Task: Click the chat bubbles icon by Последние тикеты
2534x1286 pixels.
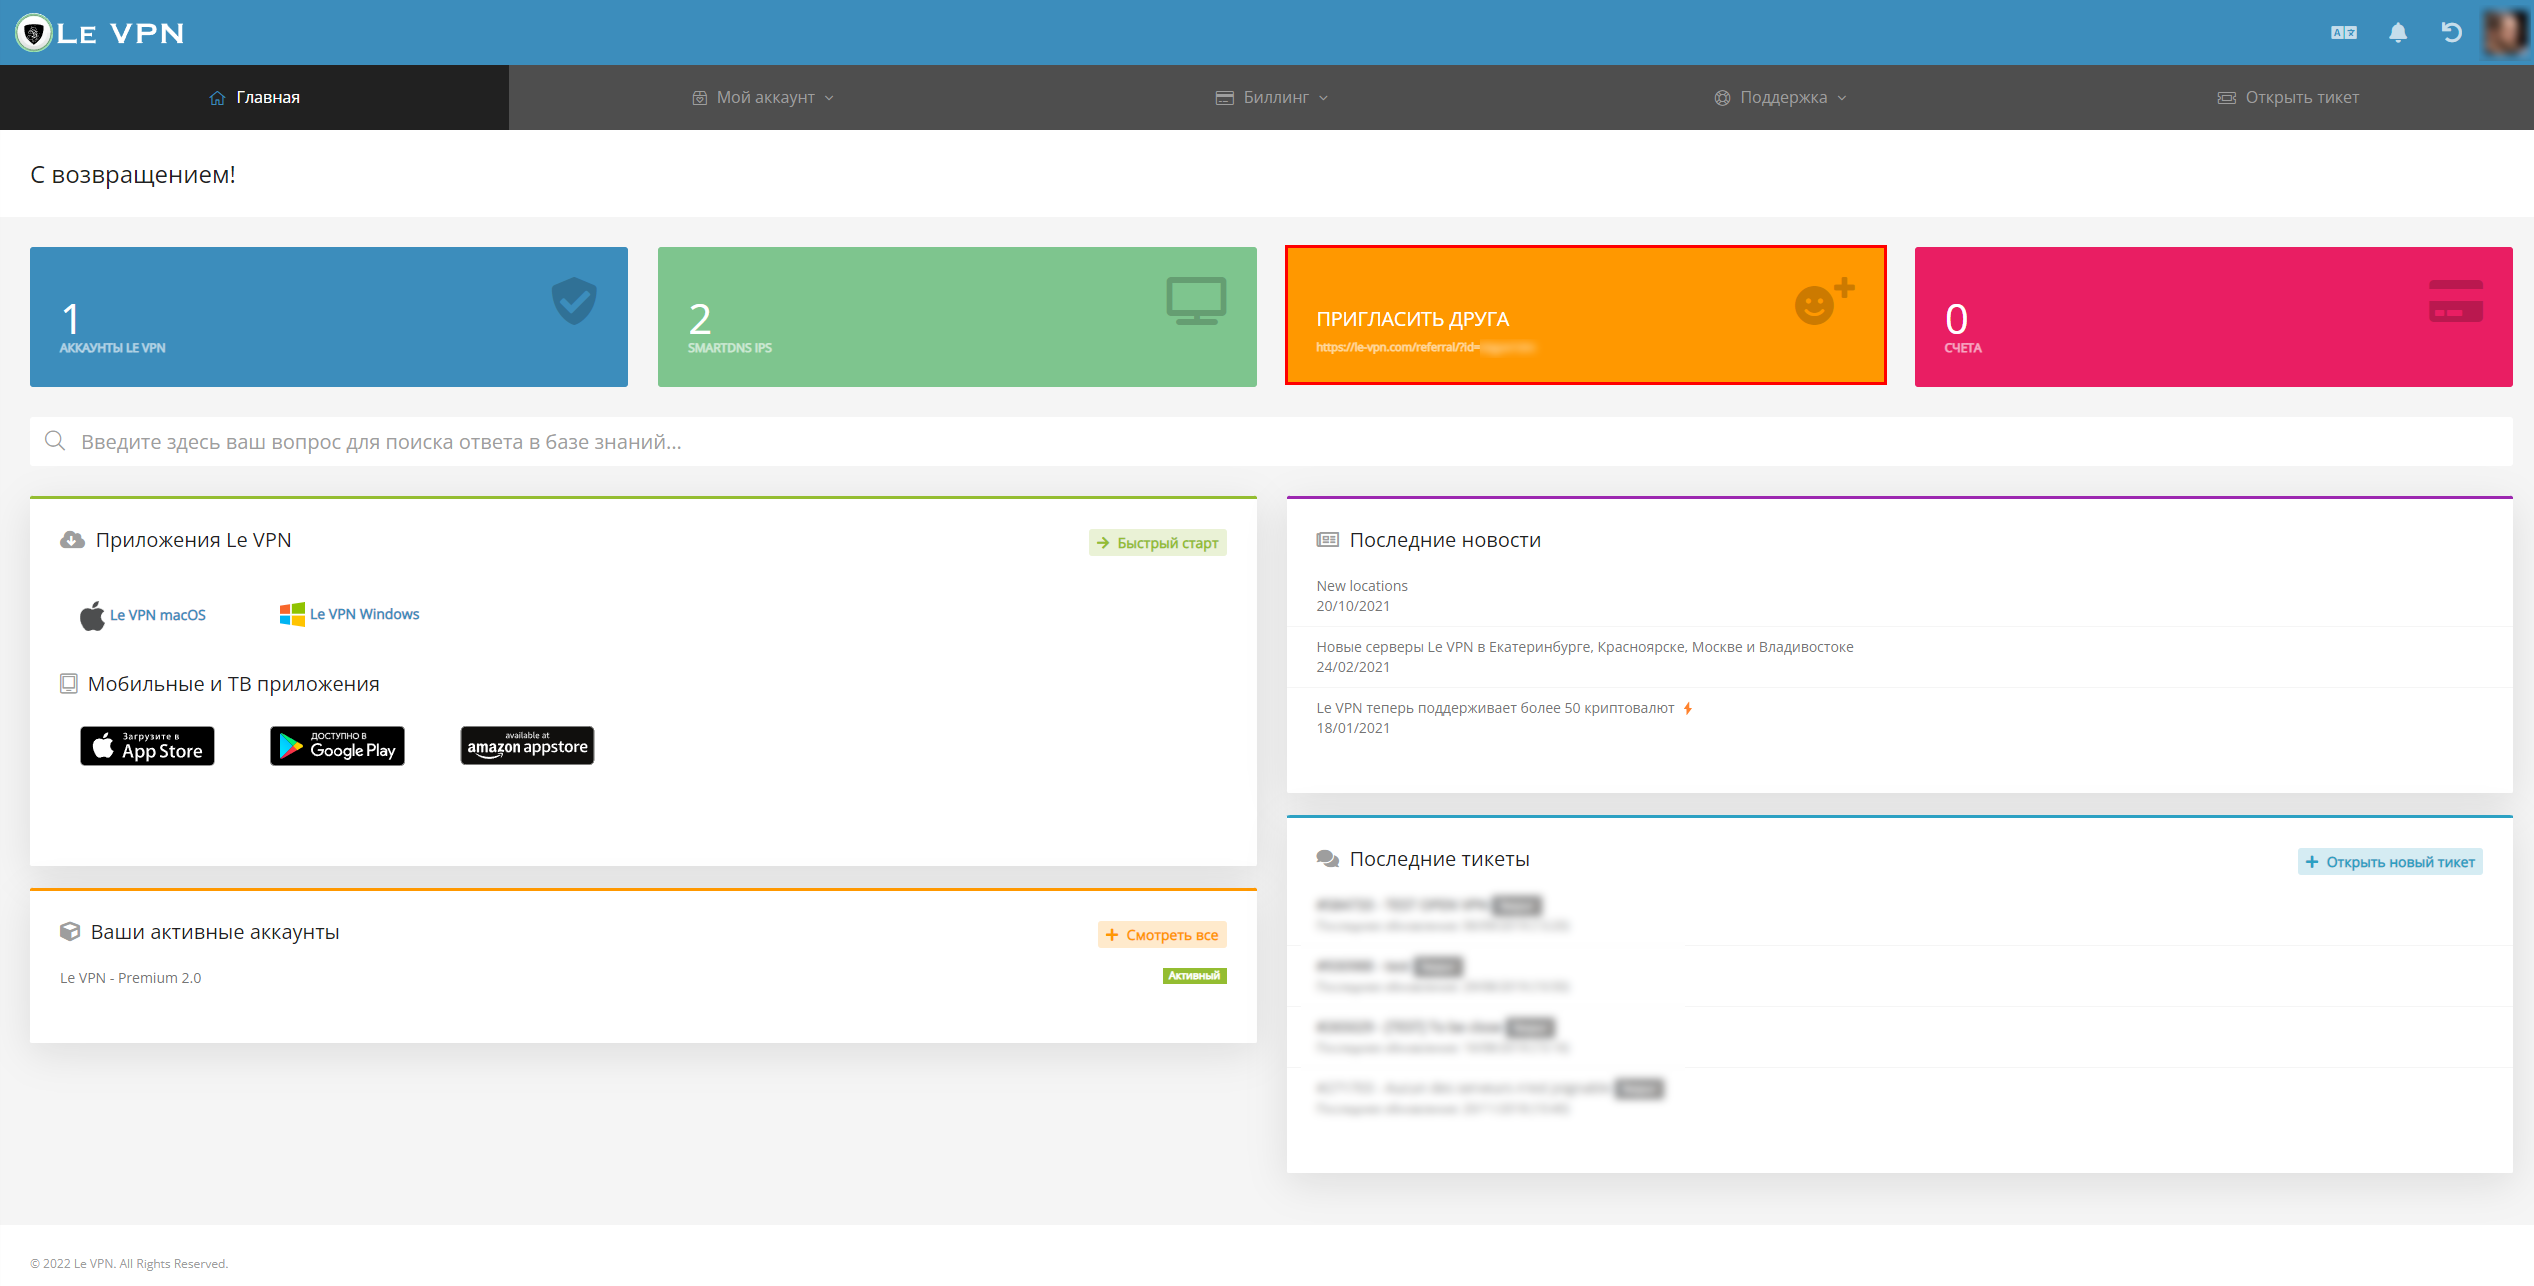Action: (1328, 859)
